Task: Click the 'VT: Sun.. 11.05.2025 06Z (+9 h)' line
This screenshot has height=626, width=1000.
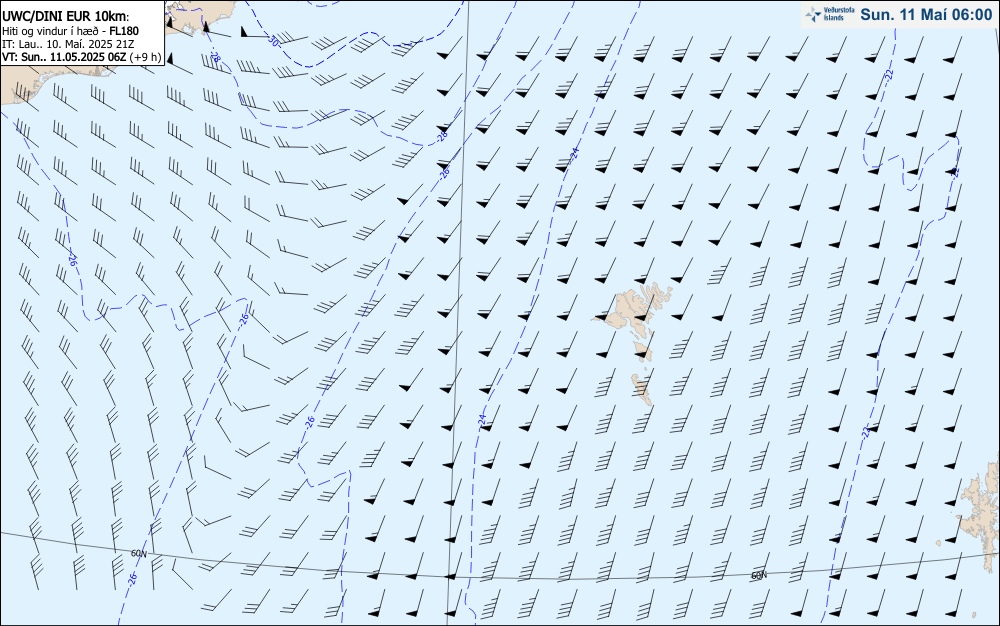Action: pos(82,57)
